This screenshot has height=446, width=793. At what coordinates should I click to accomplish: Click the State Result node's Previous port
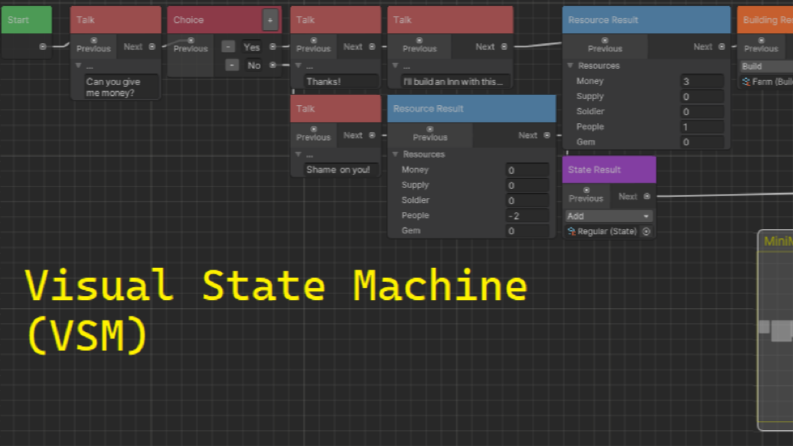click(x=586, y=190)
